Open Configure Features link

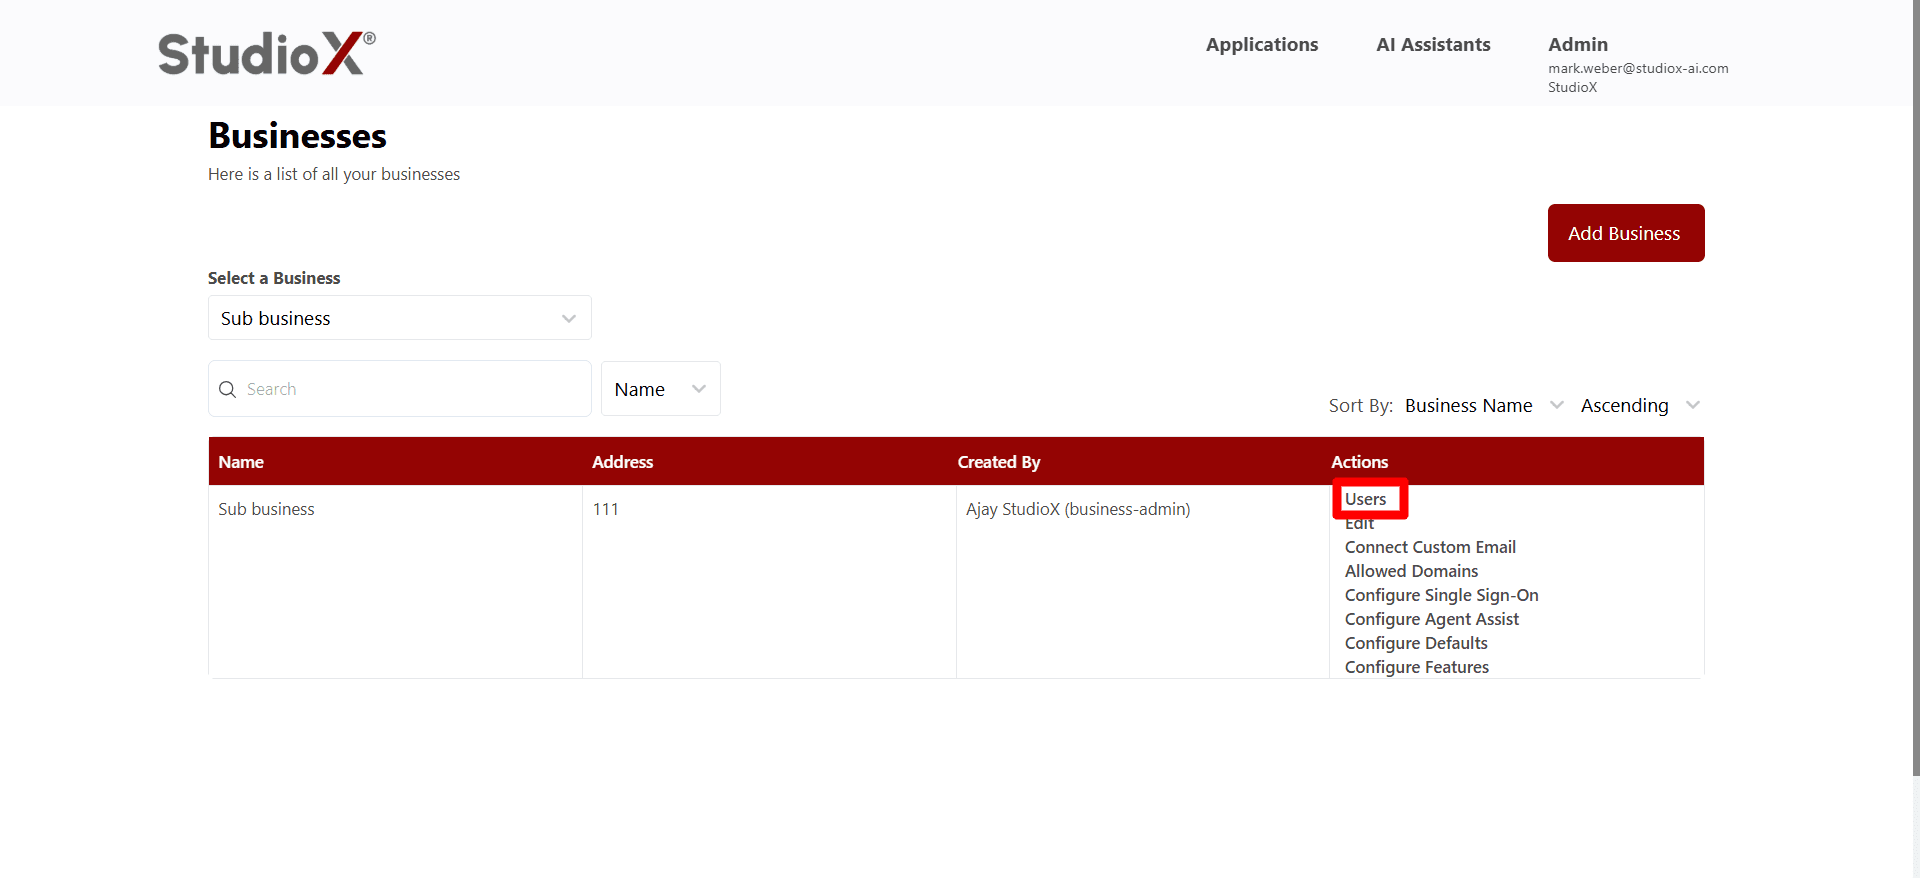point(1416,667)
